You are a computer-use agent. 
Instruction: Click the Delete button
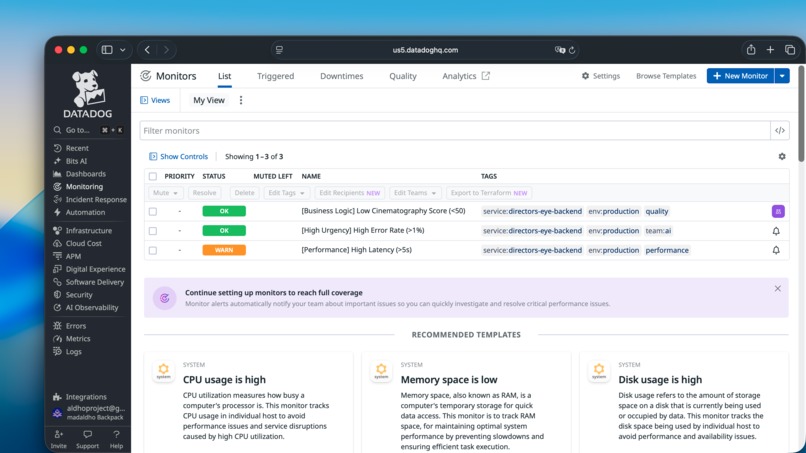[244, 193]
